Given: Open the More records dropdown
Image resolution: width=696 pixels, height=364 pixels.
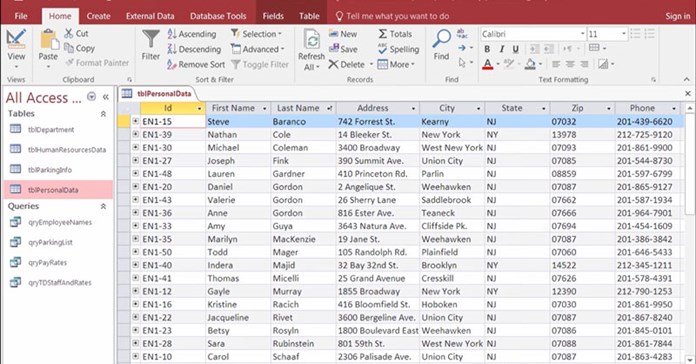Looking at the screenshot, I should (396, 64).
